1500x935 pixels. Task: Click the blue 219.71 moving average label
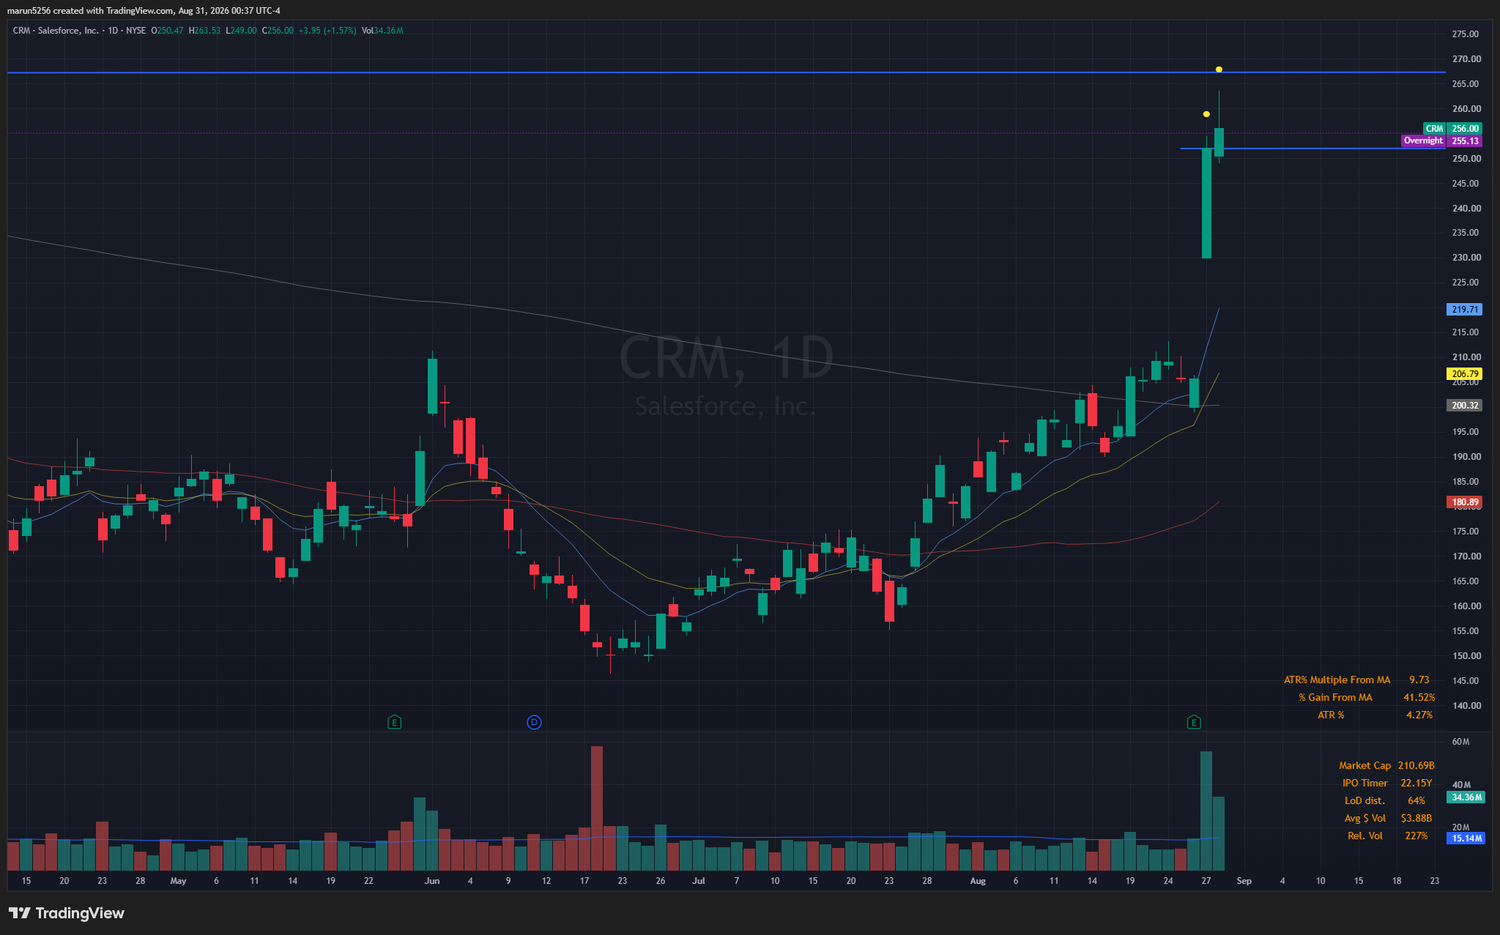(x=1465, y=310)
